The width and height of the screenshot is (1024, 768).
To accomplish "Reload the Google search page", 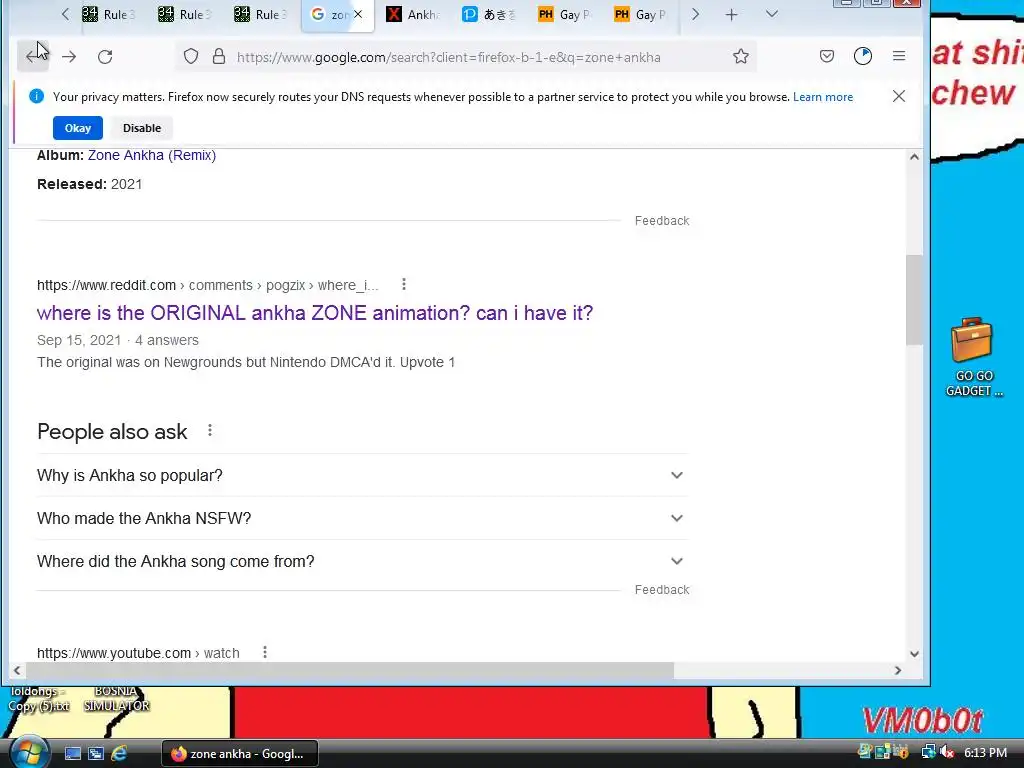I will [x=105, y=57].
